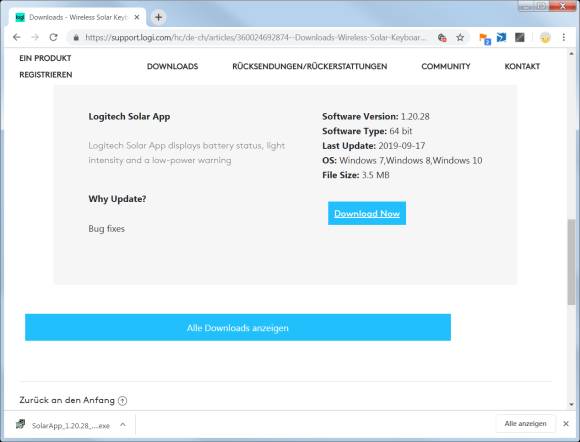
Task: Click the Logitech Solar App heading
Action: click(x=129, y=117)
